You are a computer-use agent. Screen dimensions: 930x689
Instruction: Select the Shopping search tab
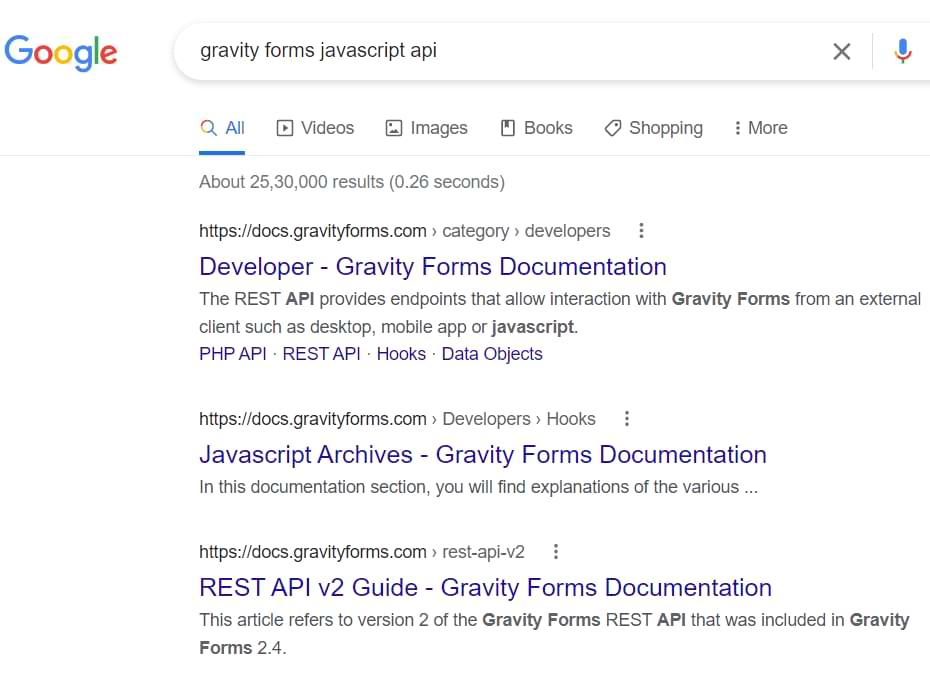point(653,128)
